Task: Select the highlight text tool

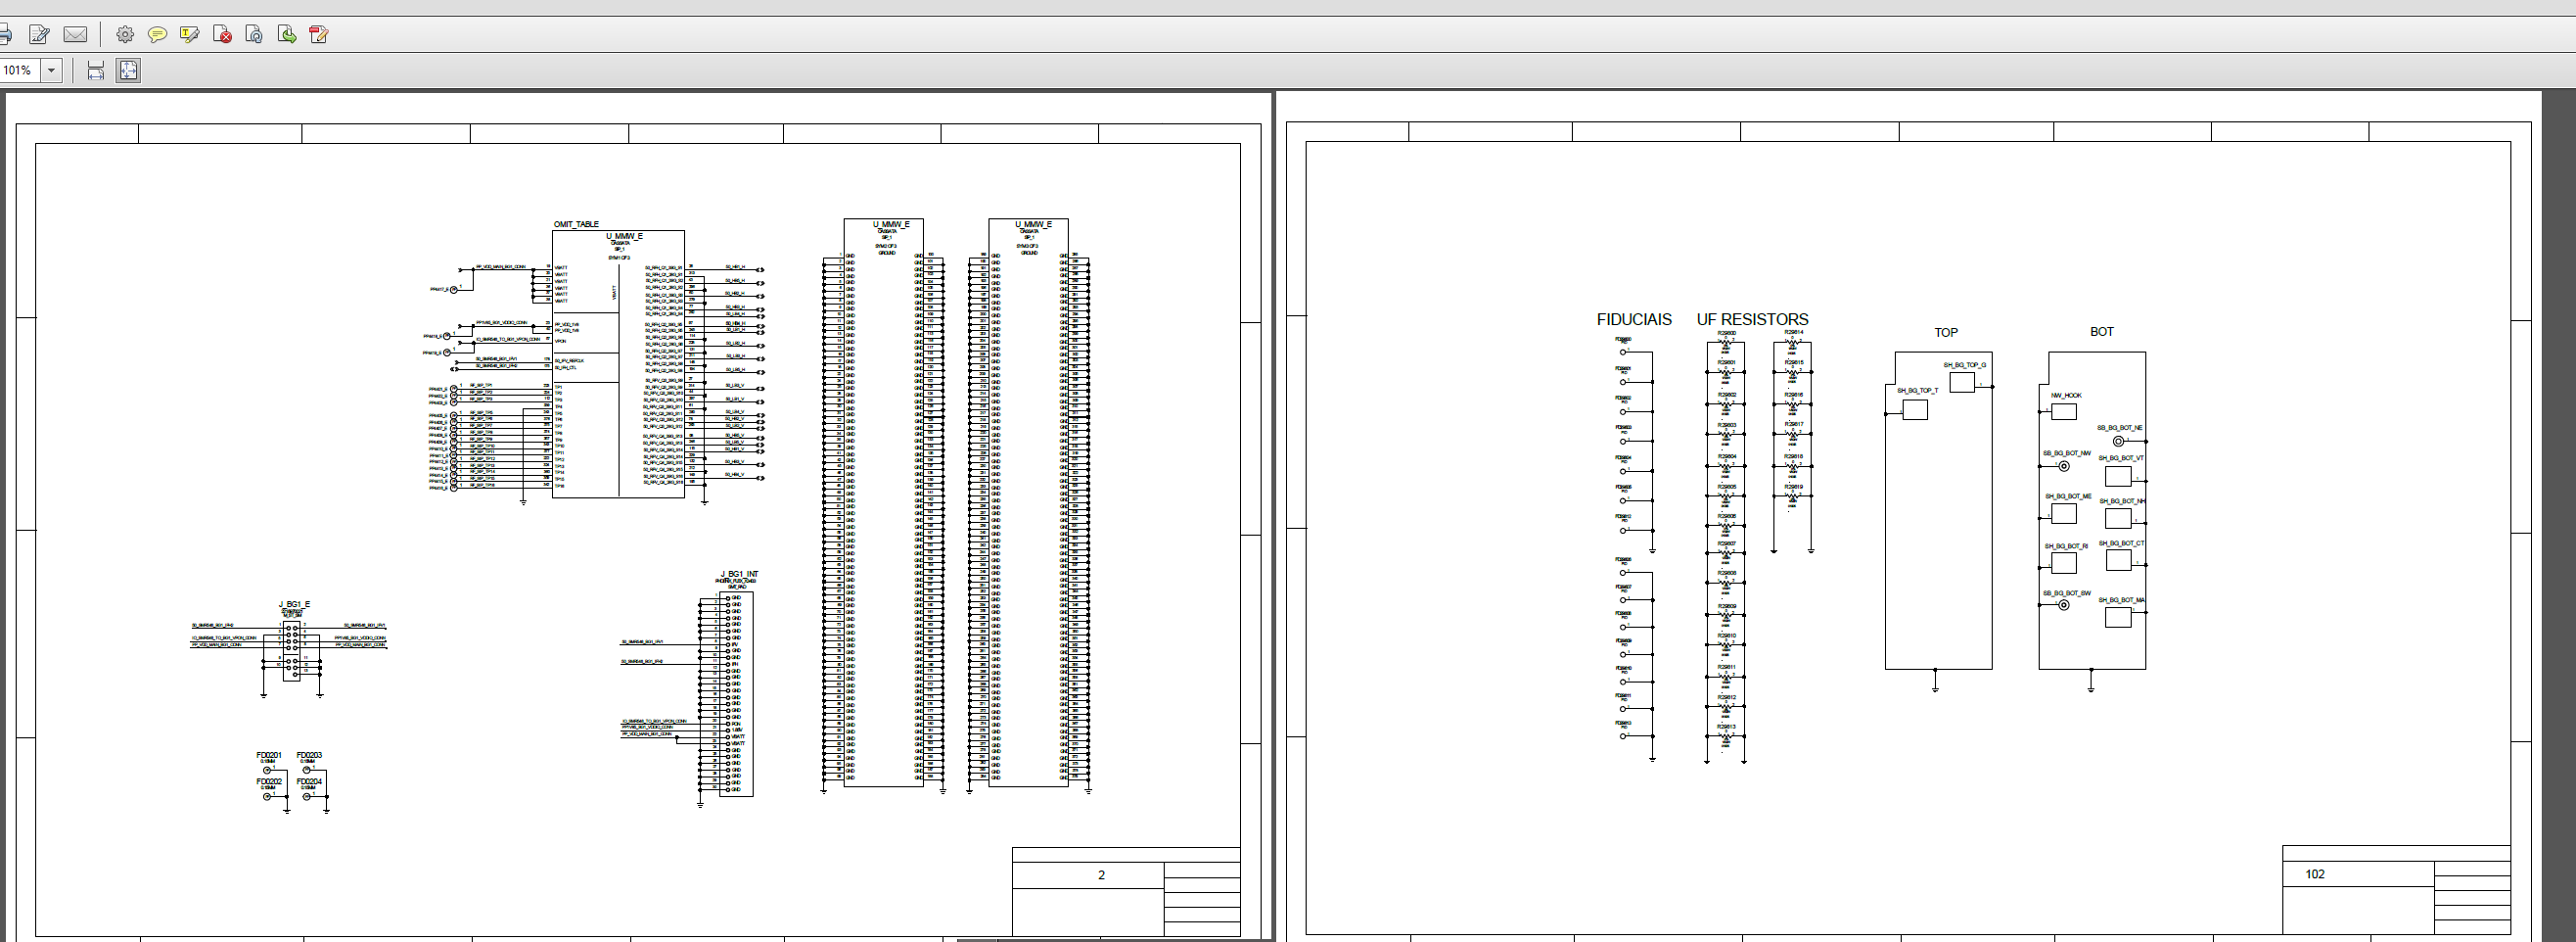Action: [189, 35]
